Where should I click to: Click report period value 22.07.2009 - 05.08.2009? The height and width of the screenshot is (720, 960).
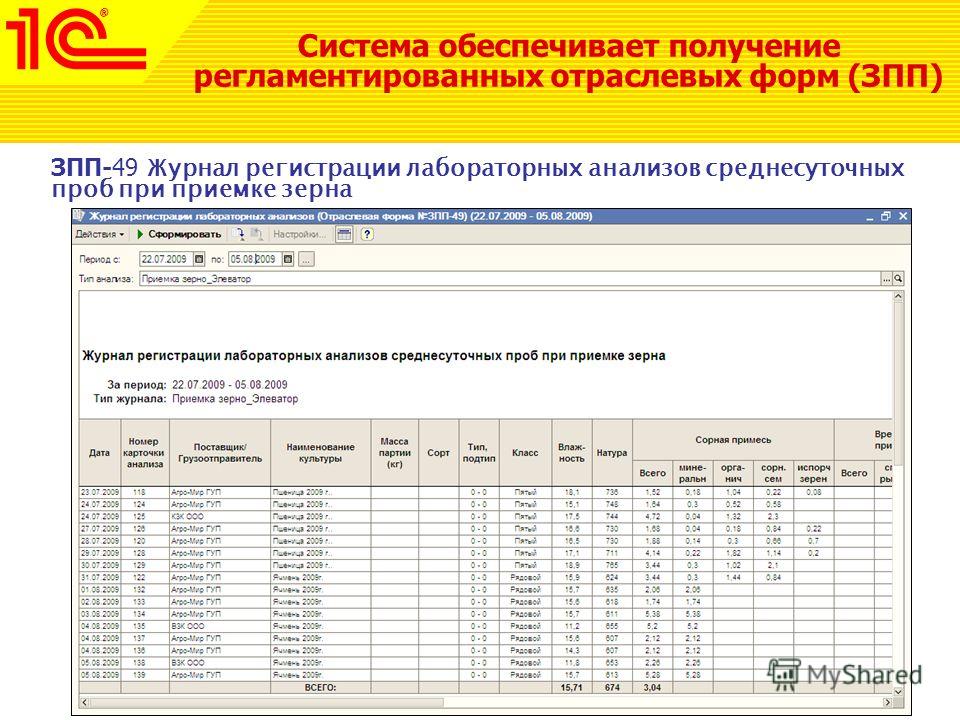230,385
